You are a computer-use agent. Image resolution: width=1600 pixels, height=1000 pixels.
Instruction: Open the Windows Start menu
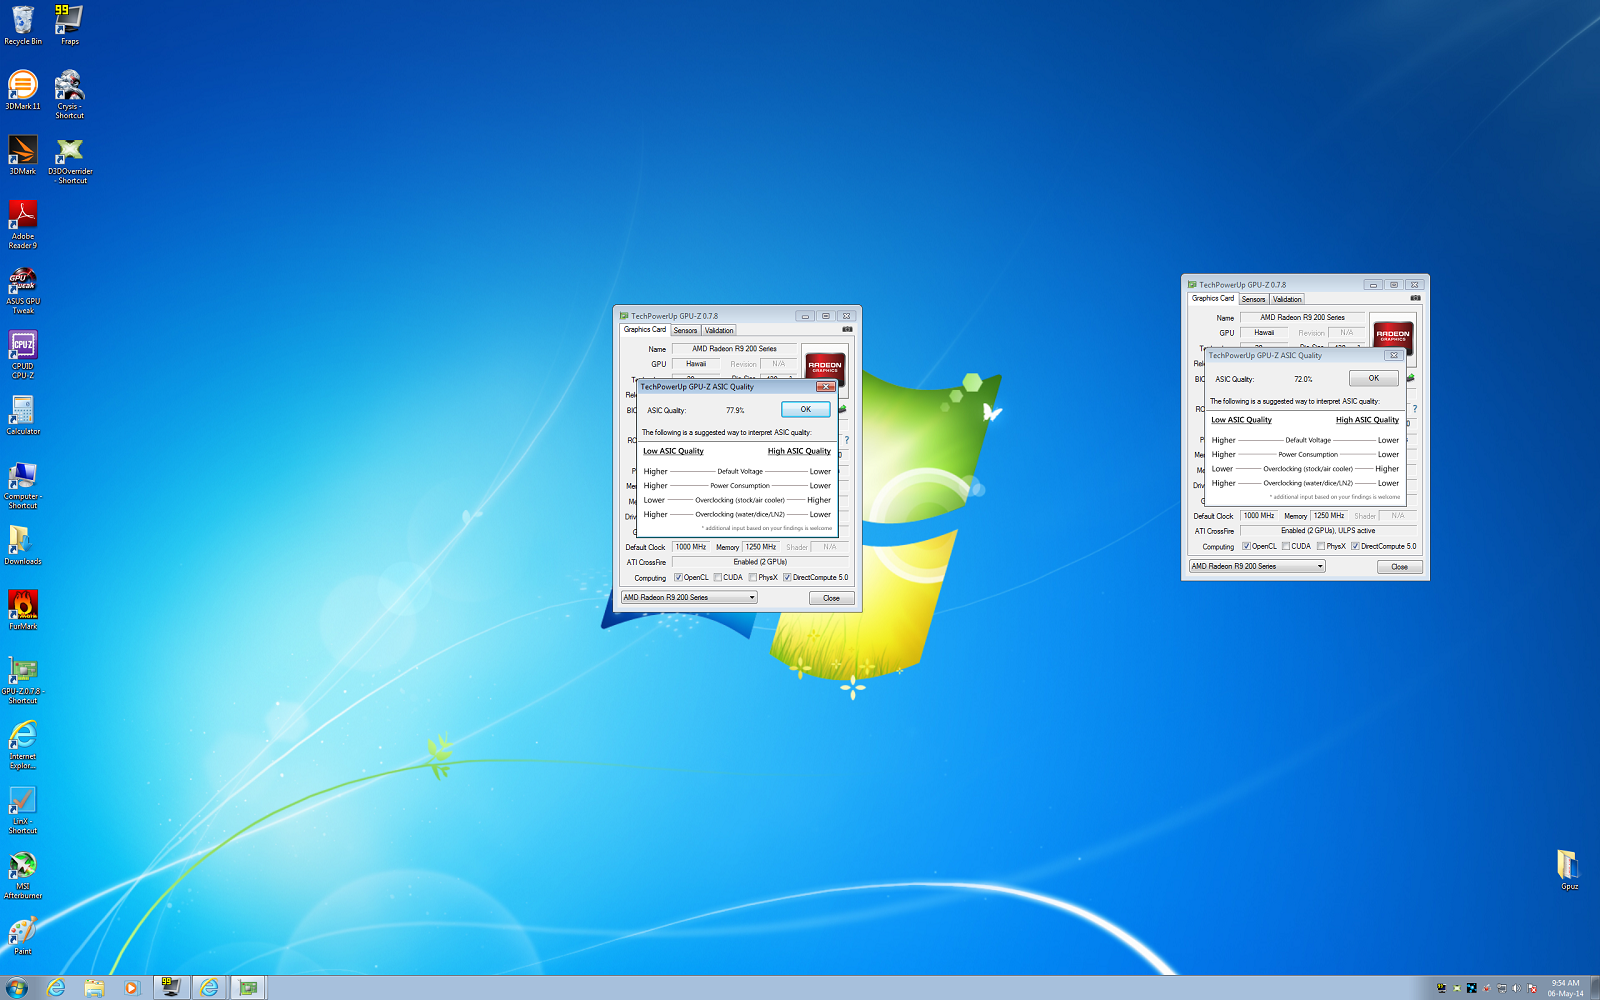(x=17, y=988)
